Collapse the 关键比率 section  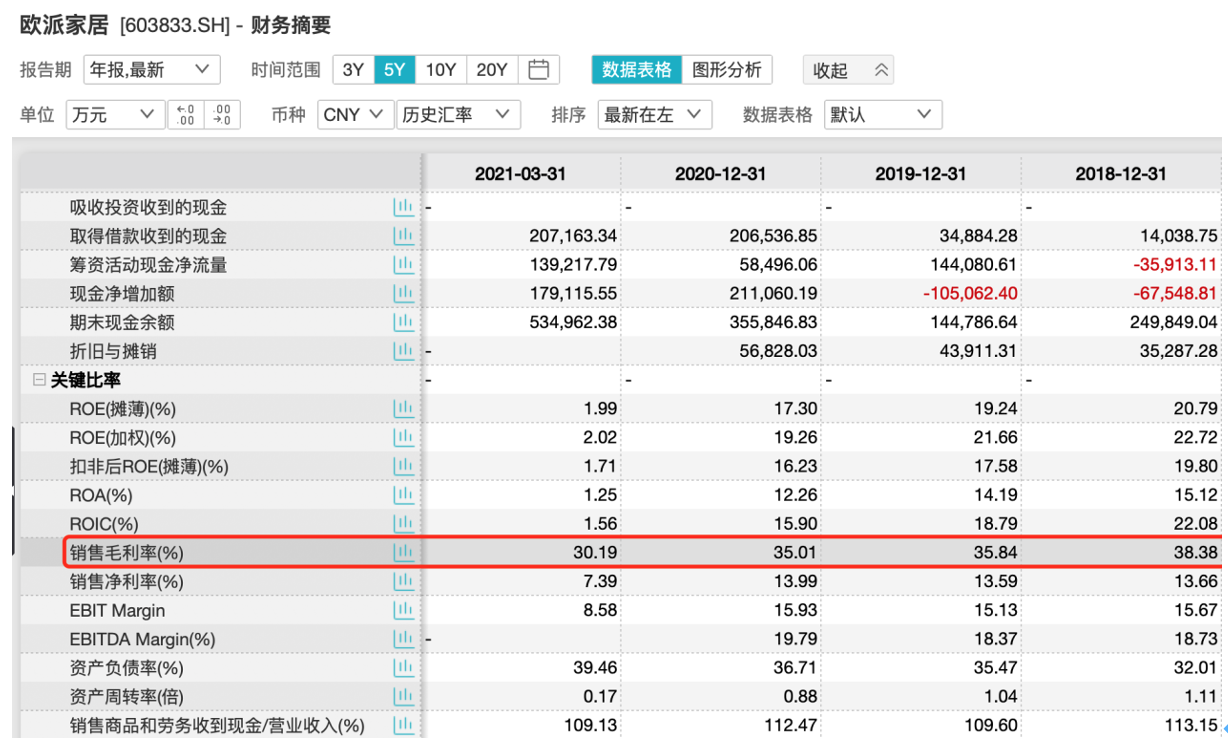[x=39, y=381]
